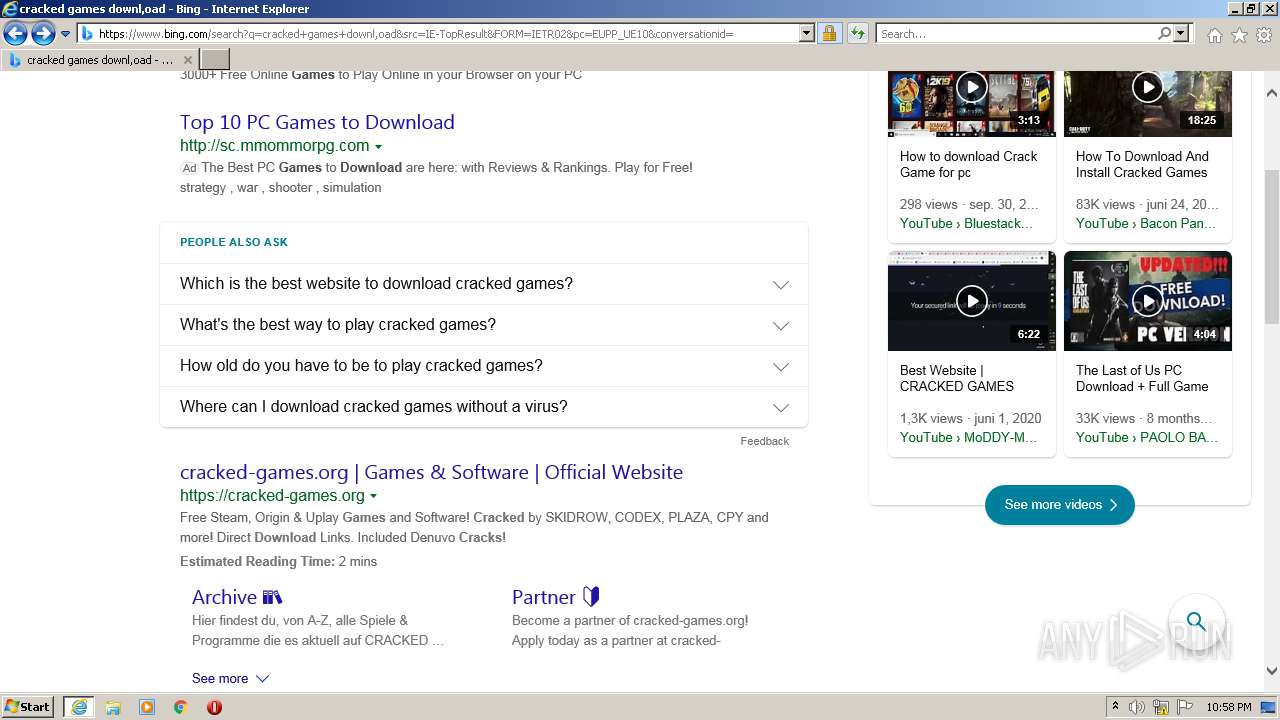
Task: Play 'How to download Crack Game for pc' video
Action: tap(972, 87)
